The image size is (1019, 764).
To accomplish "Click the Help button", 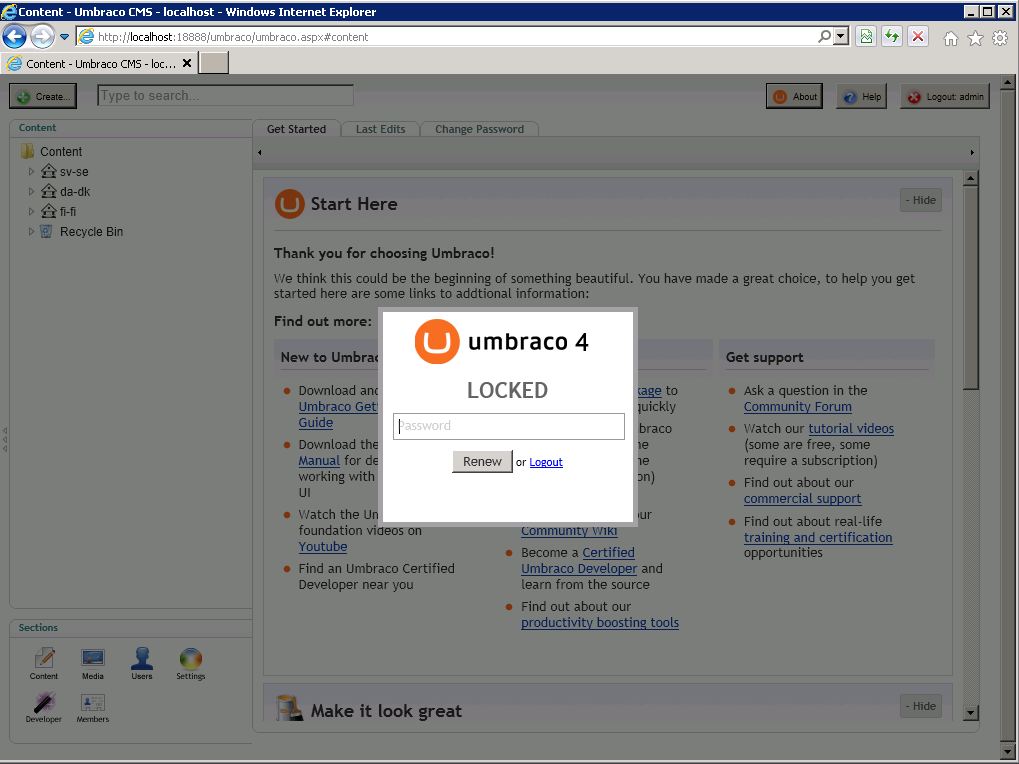I will point(862,96).
